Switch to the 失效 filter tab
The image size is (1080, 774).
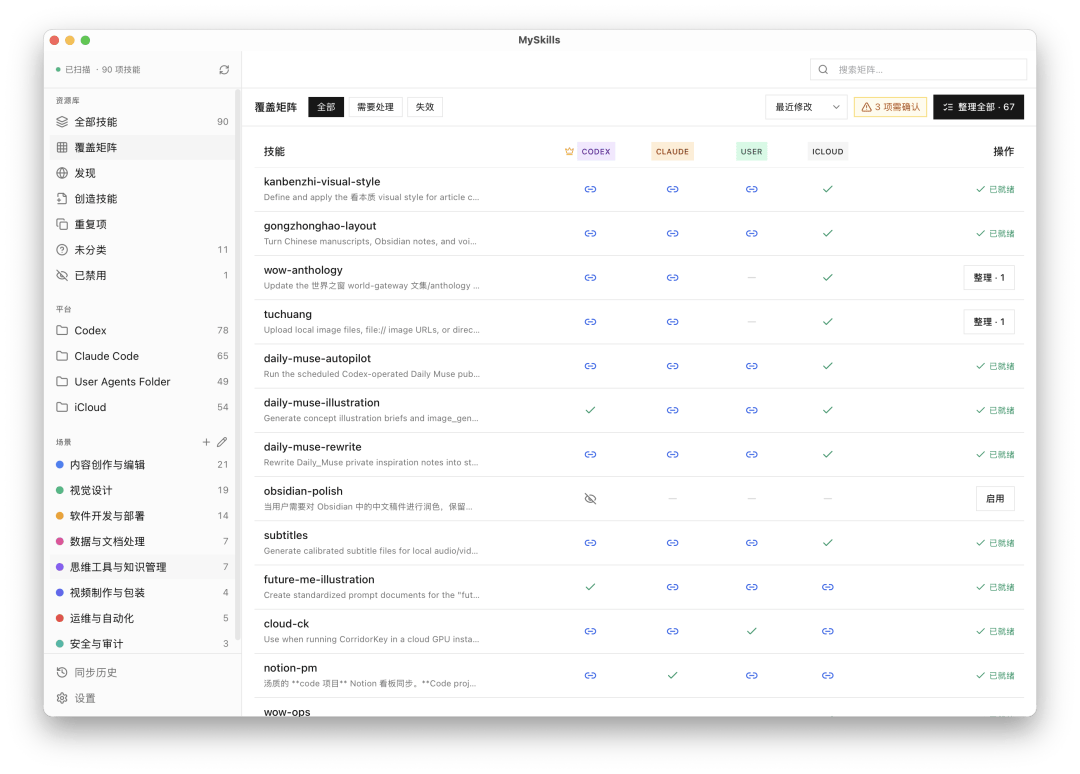(425, 107)
